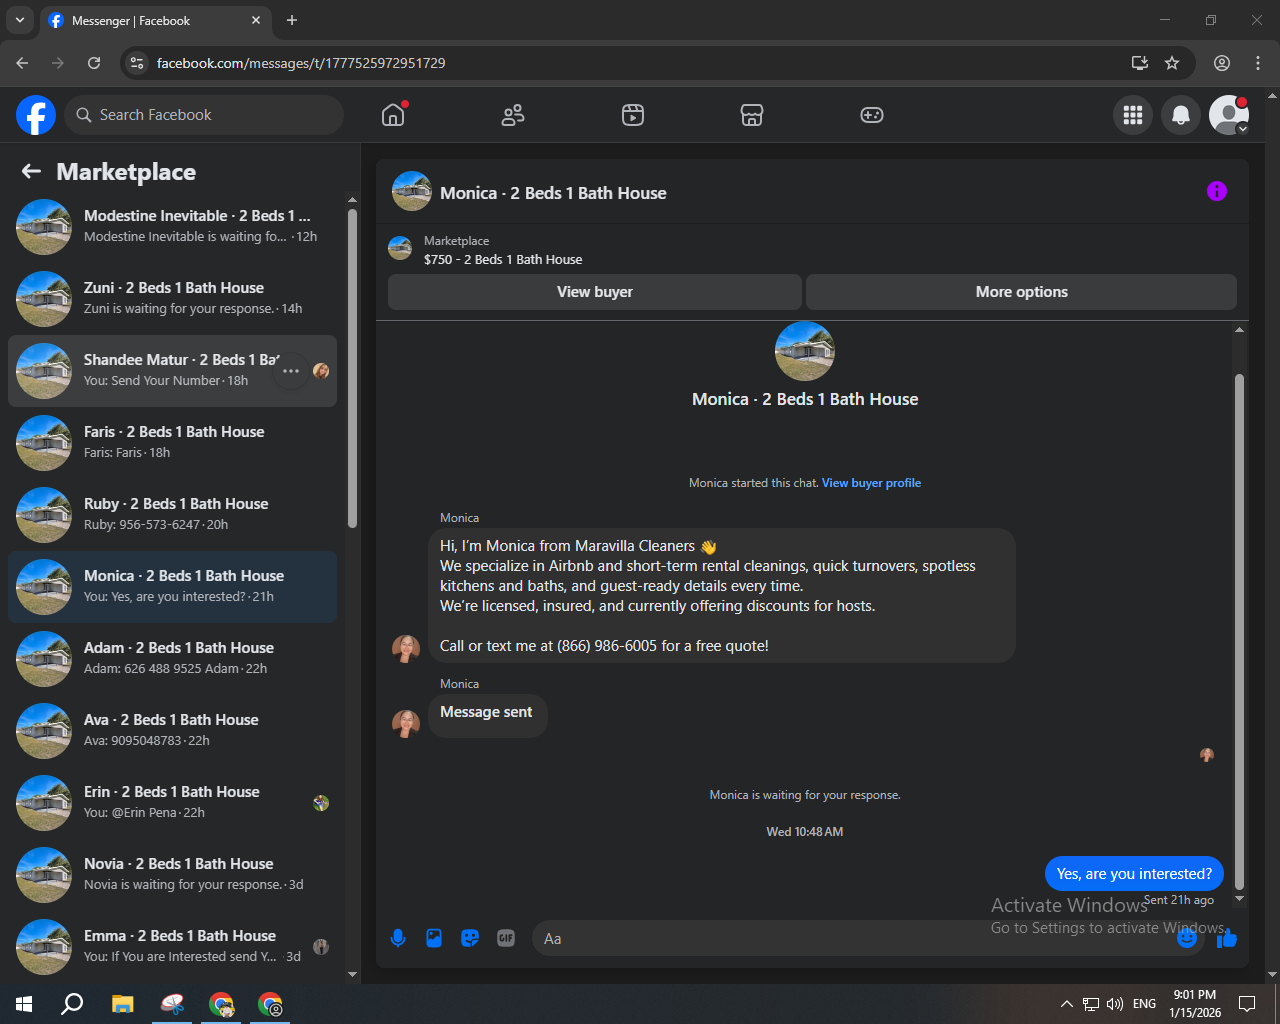Click the More options button
Image resolution: width=1280 pixels, height=1024 pixels.
[1021, 292]
